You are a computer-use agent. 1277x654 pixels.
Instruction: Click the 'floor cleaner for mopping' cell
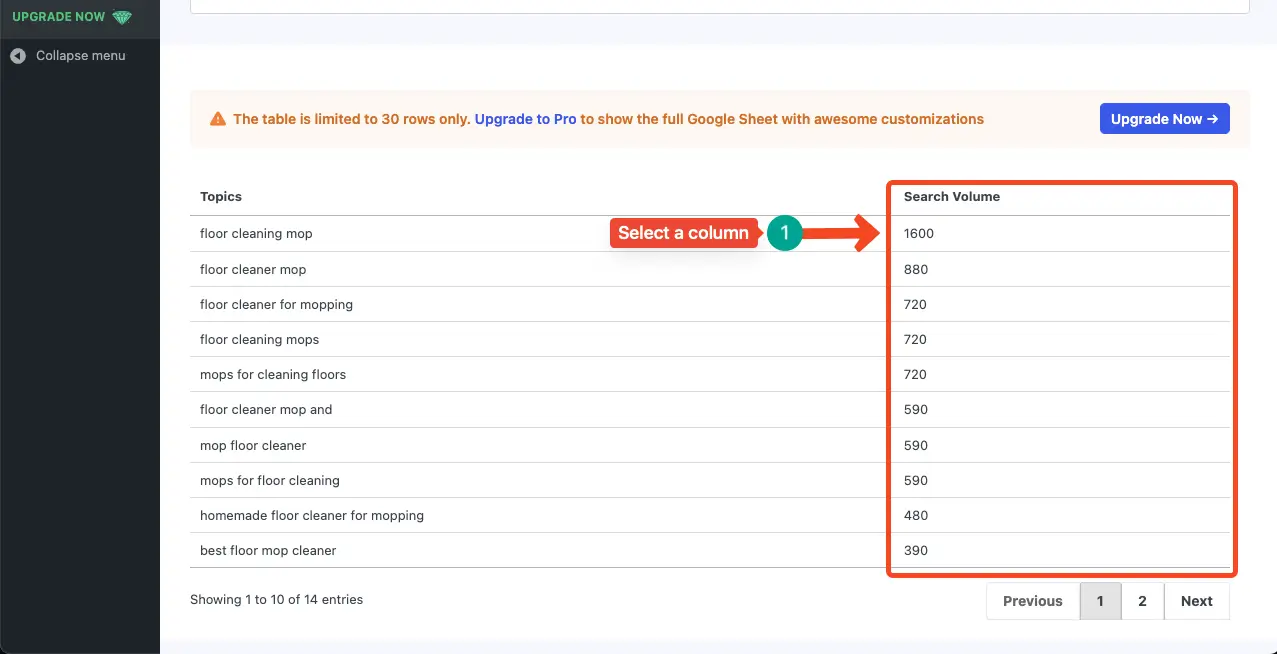539,304
